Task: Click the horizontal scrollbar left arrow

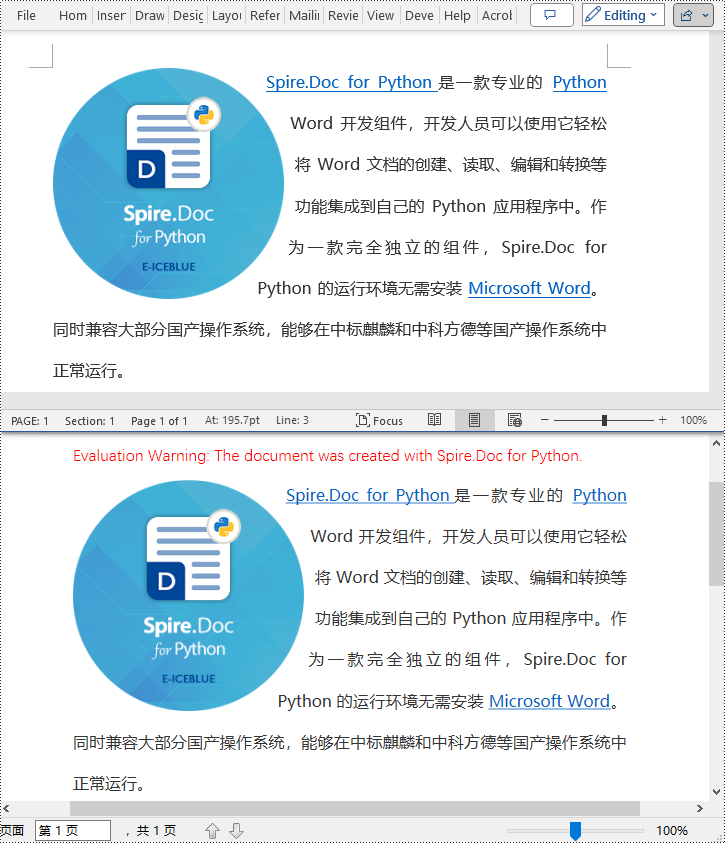Action: pyautogui.click(x=6, y=809)
